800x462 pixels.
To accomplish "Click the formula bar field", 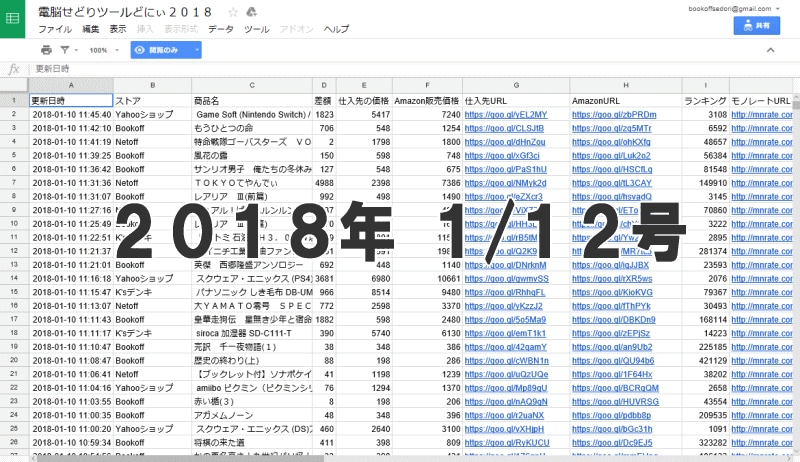I will (413, 69).
